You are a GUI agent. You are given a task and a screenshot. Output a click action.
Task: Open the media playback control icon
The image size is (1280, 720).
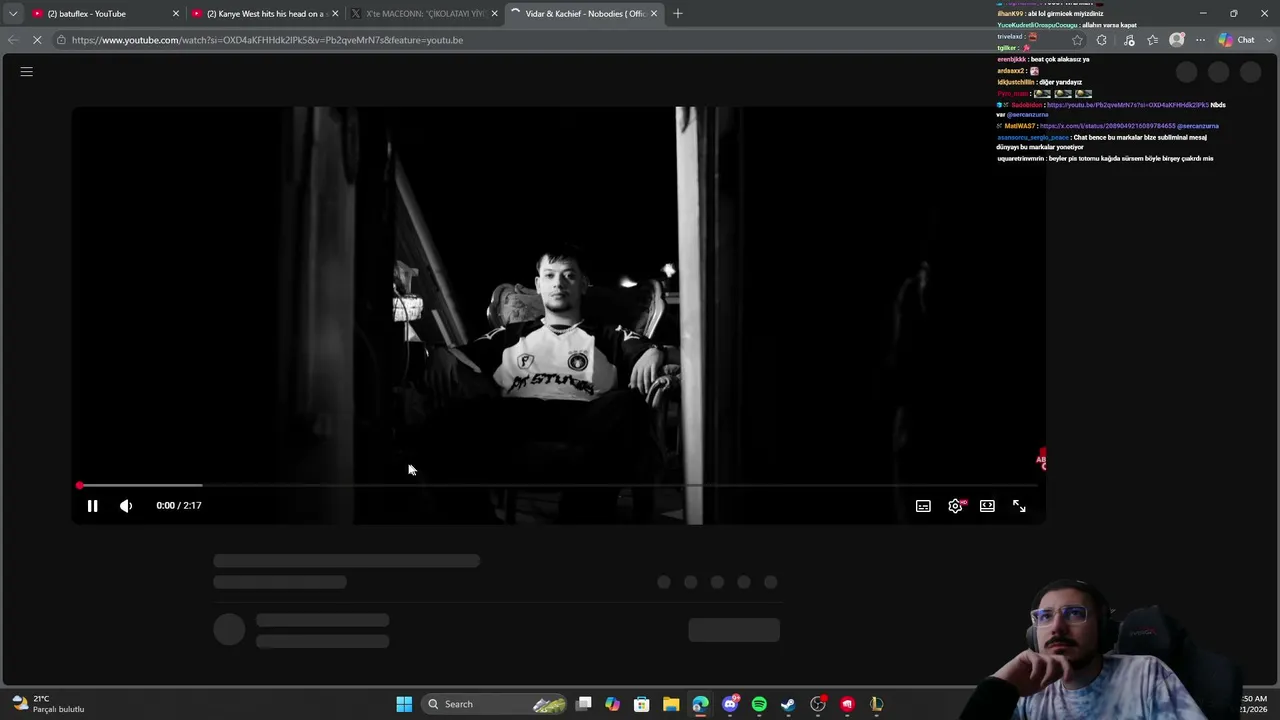1129,40
